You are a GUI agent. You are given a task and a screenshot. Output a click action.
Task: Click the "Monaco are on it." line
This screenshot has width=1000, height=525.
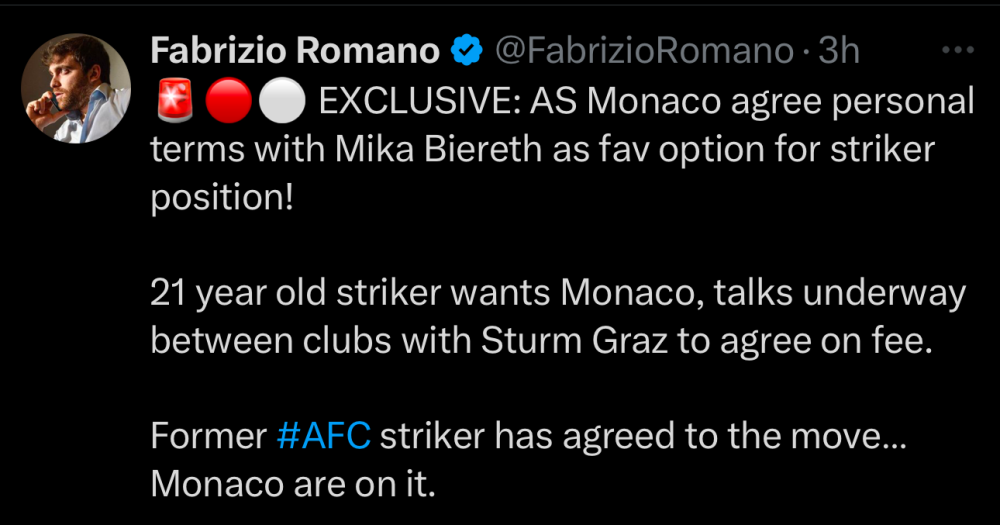[x=294, y=484]
